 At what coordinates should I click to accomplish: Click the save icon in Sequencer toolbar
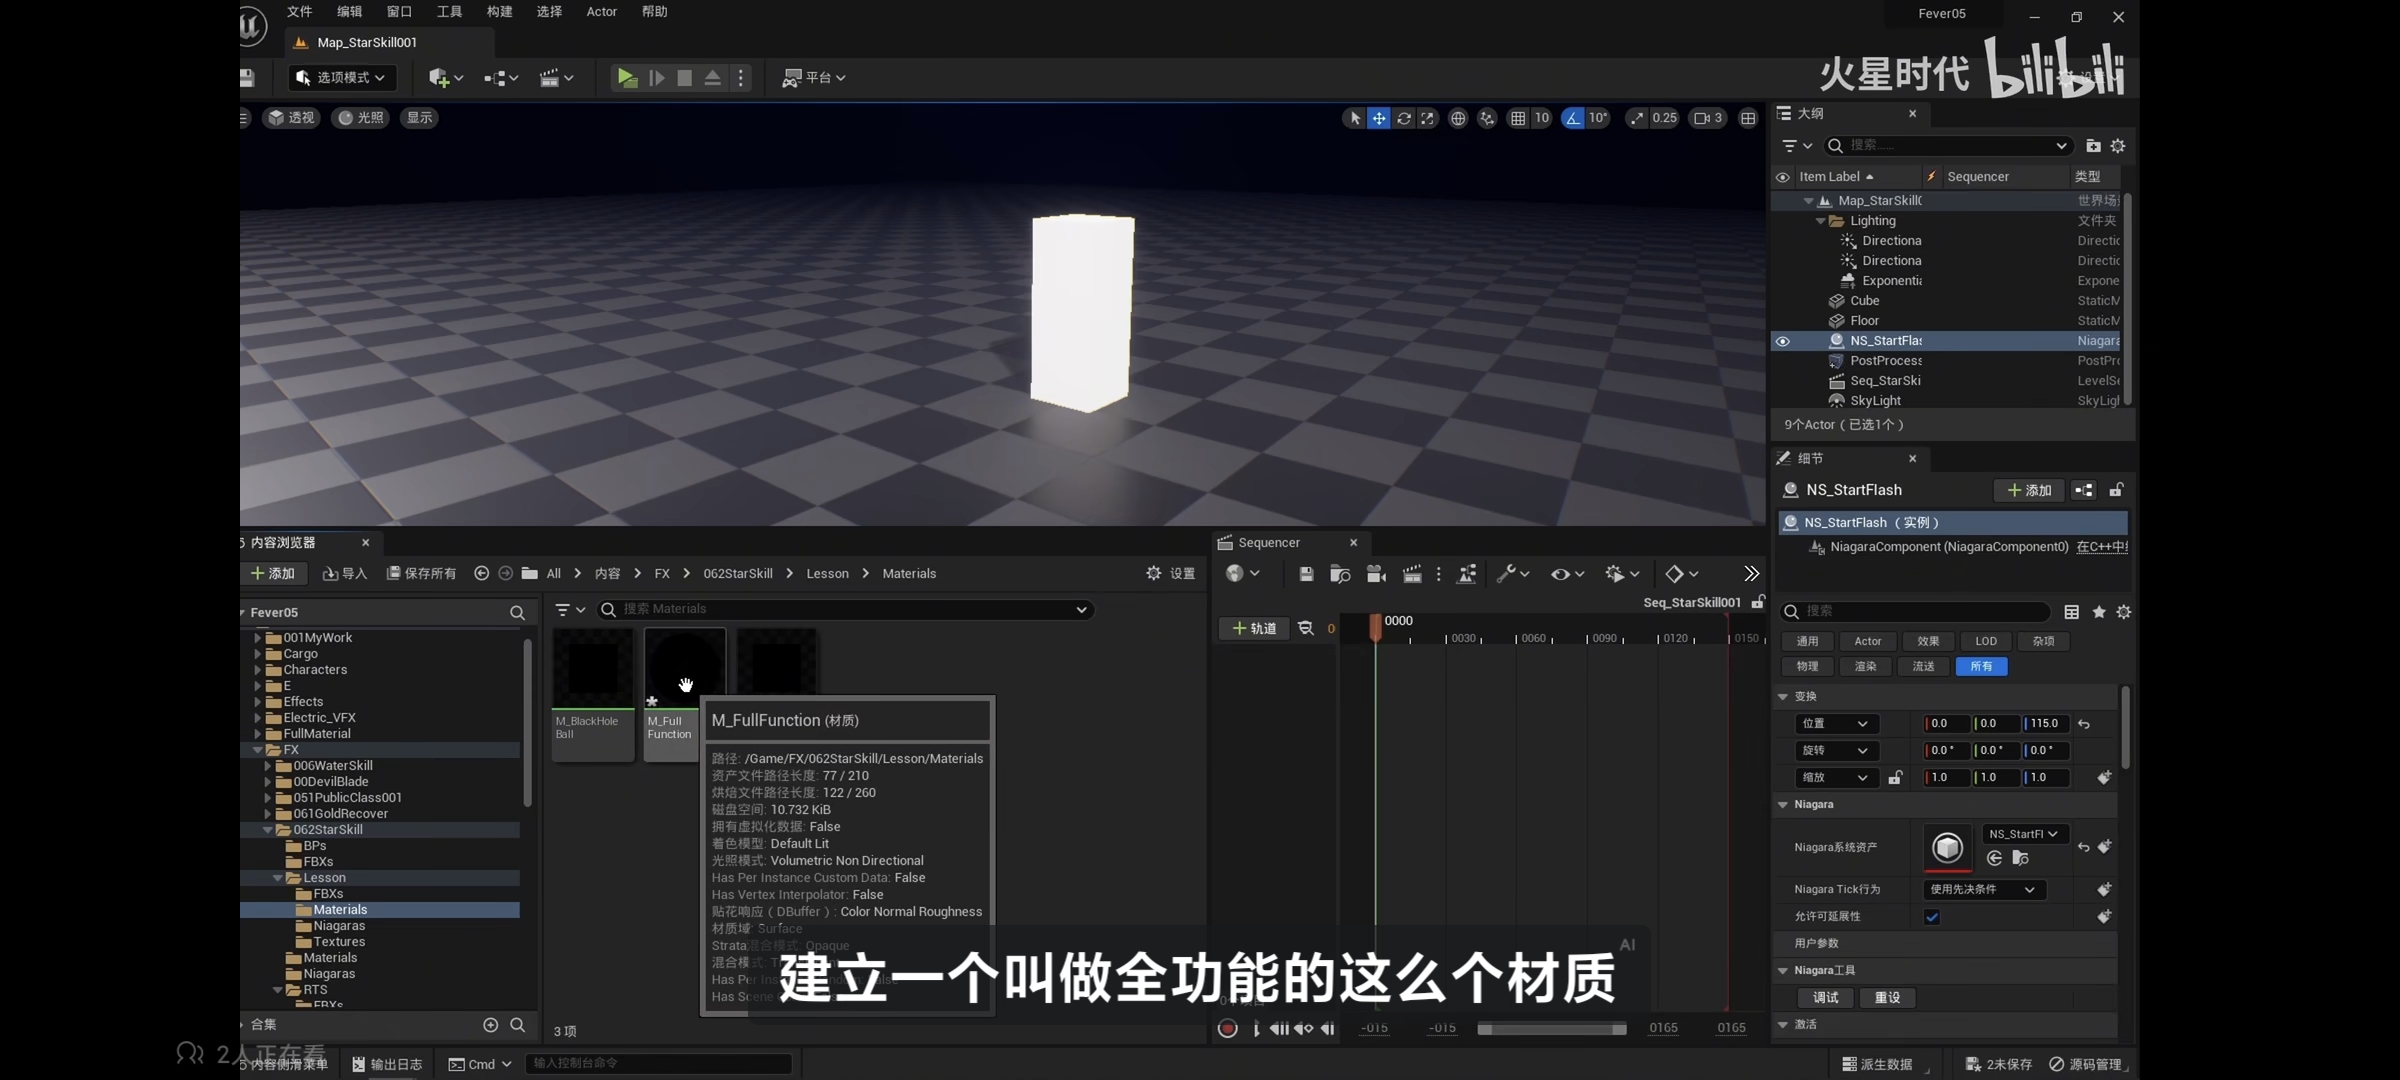pos(1306,573)
